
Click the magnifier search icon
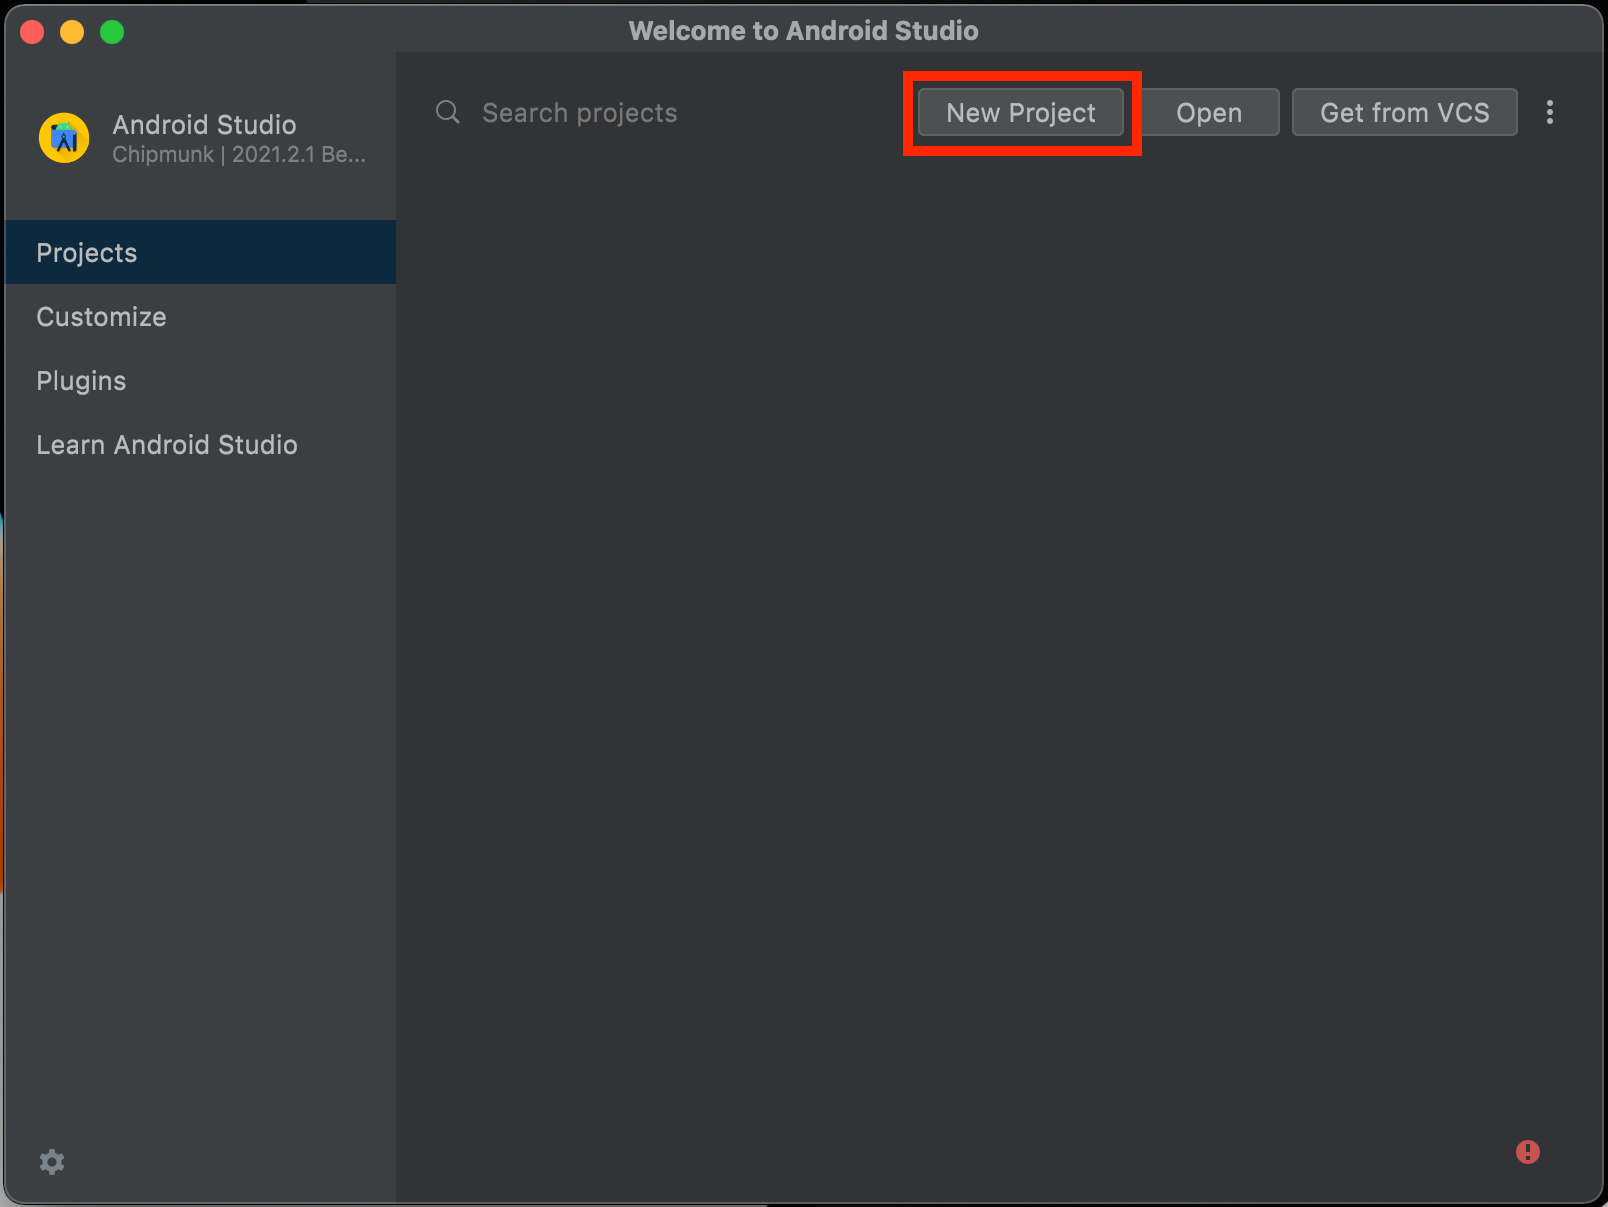[448, 112]
